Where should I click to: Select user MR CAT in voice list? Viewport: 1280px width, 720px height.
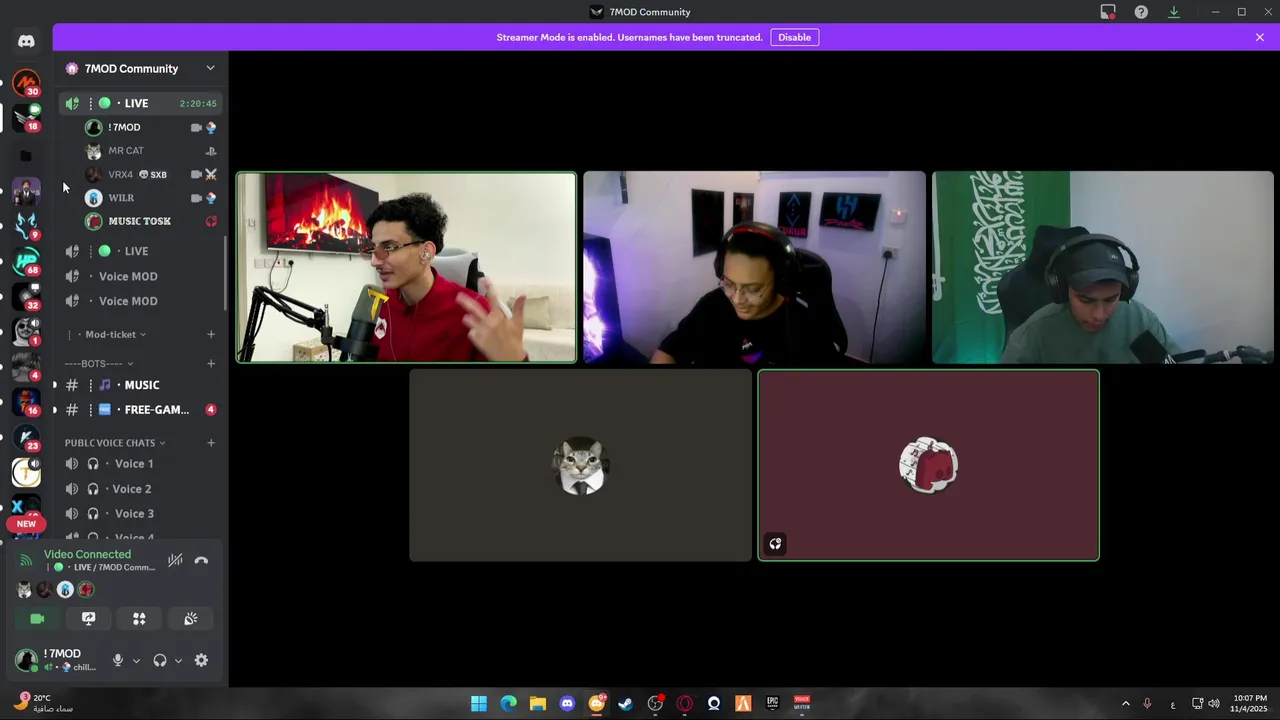point(150,151)
